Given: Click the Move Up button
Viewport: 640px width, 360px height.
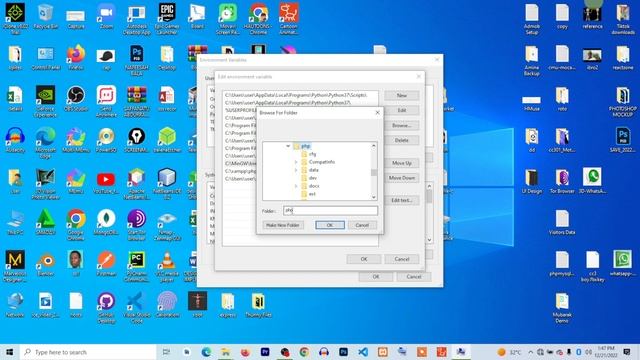Looking at the screenshot, I should point(402,163).
